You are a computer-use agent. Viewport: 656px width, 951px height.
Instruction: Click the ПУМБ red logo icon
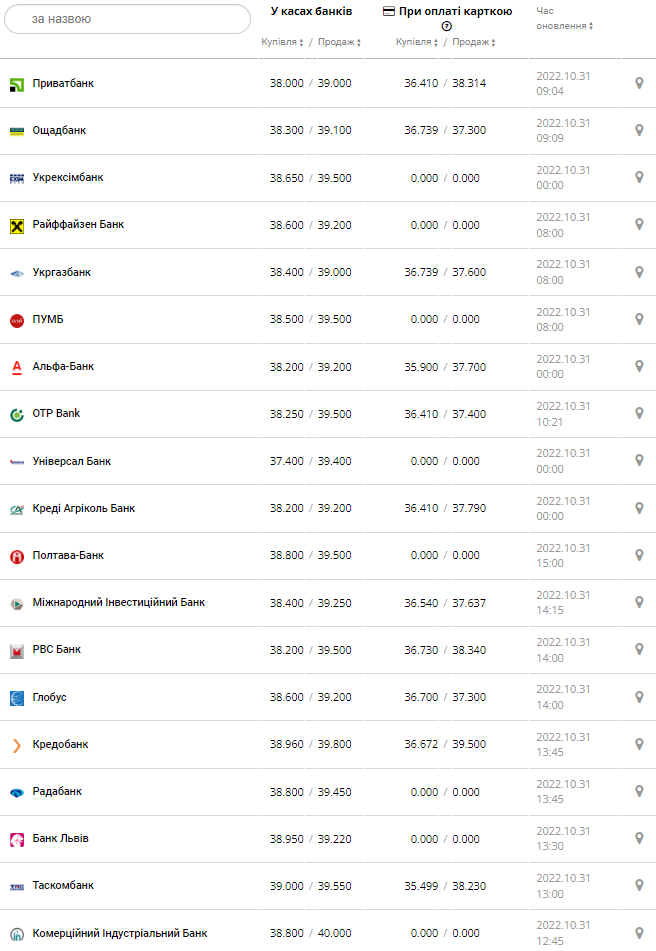(17, 320)
